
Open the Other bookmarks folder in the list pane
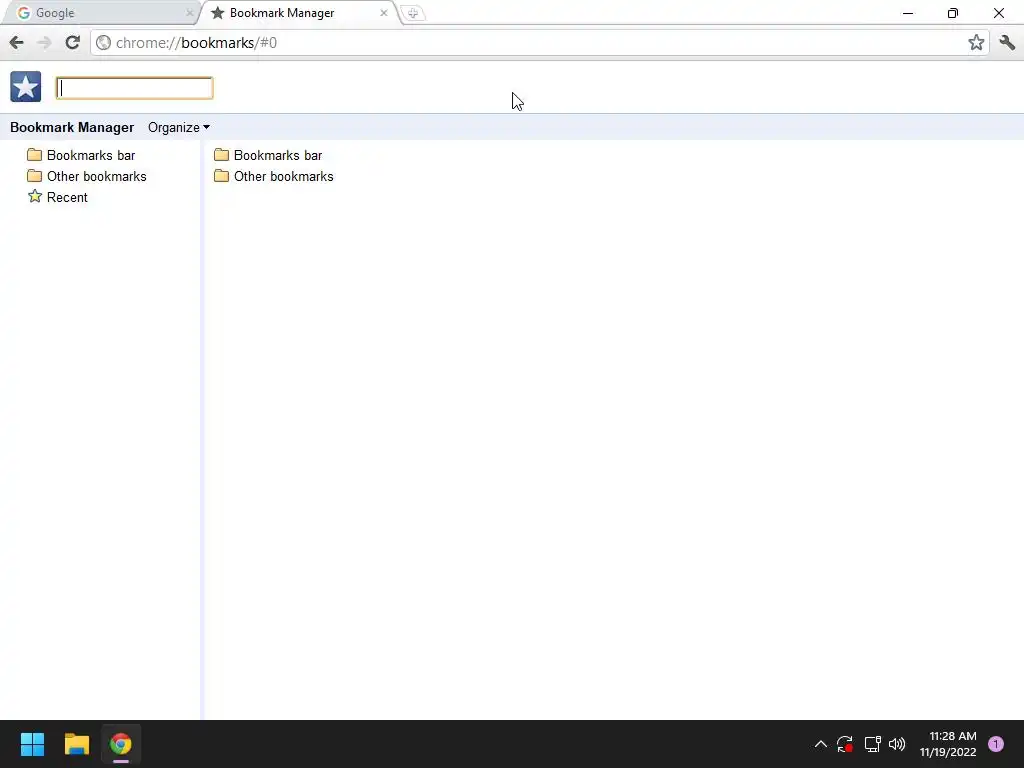point(283,176)
